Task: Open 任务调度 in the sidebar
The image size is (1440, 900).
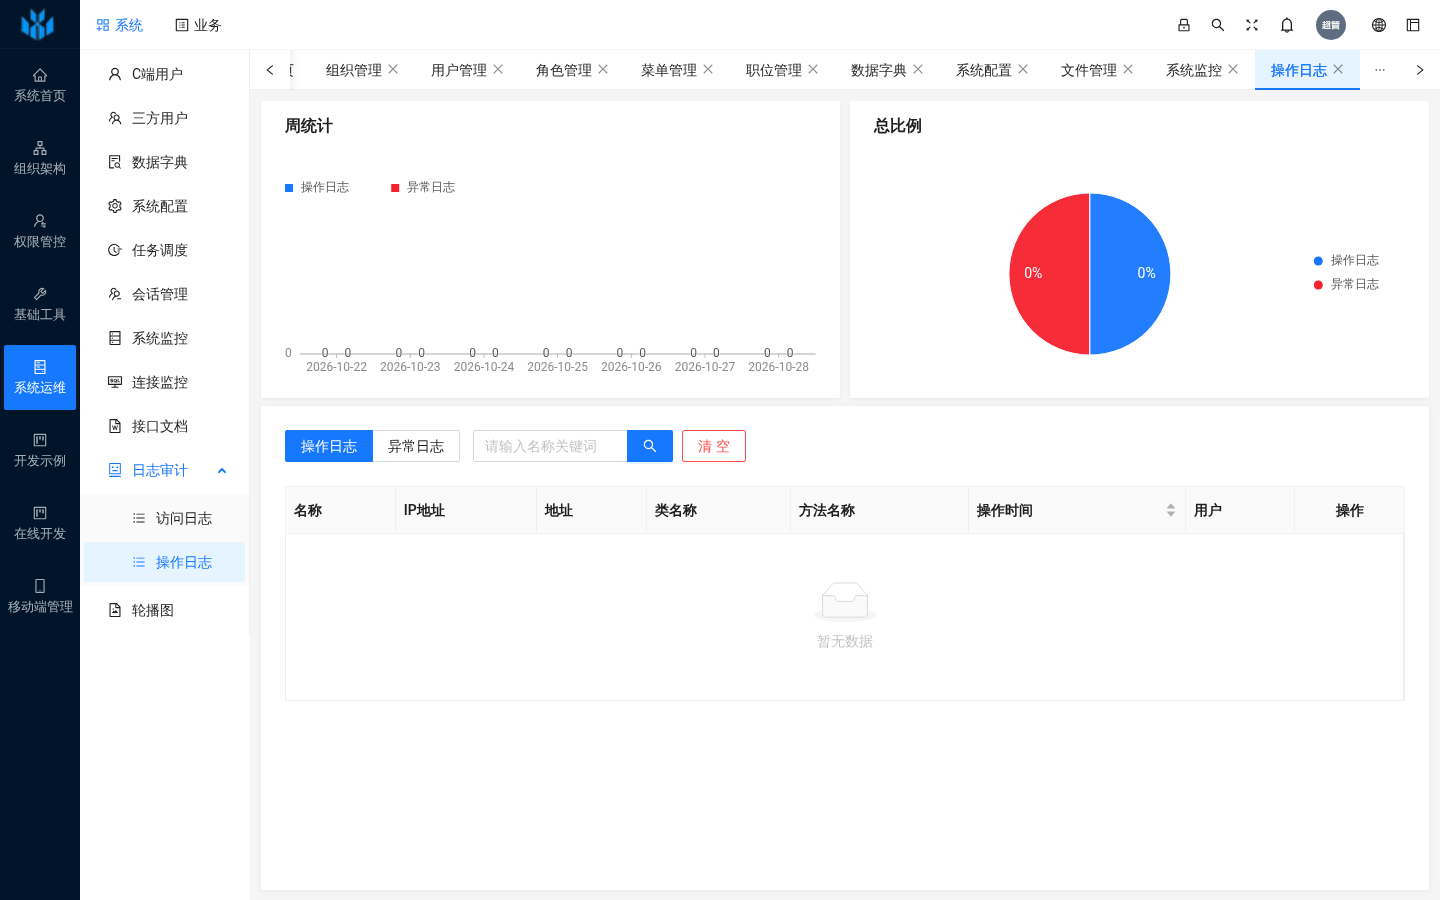Action: pyautogui.click(x=165, y=250)
